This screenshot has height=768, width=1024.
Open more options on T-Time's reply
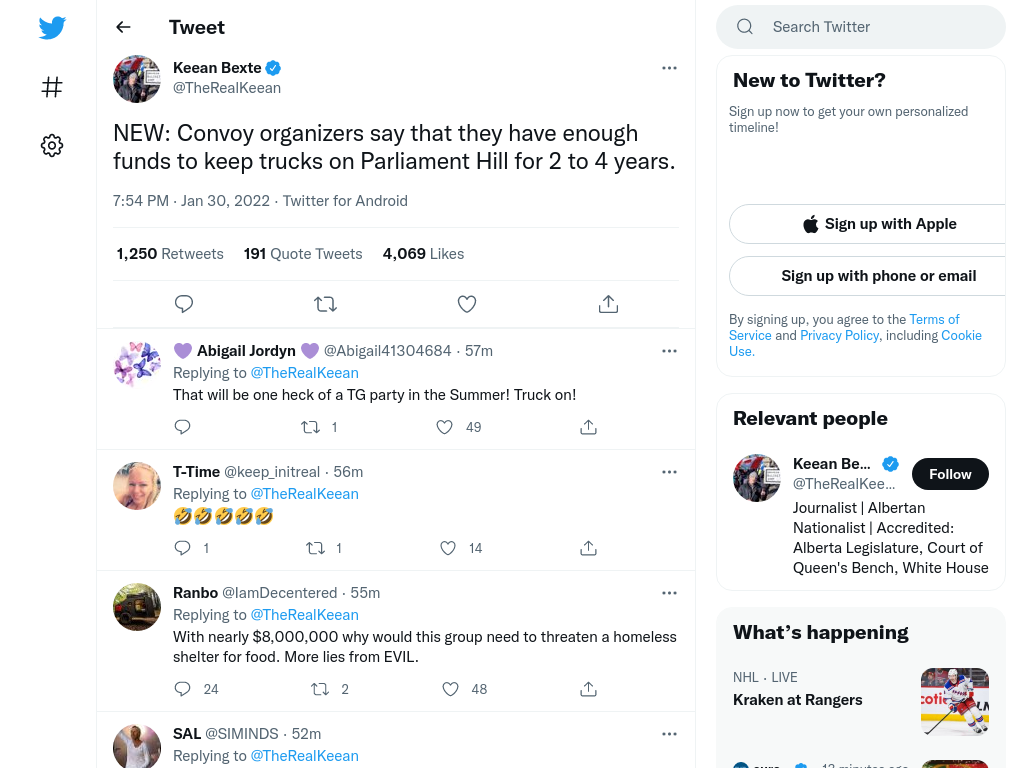pyautogui.click(x=669, y=472)
